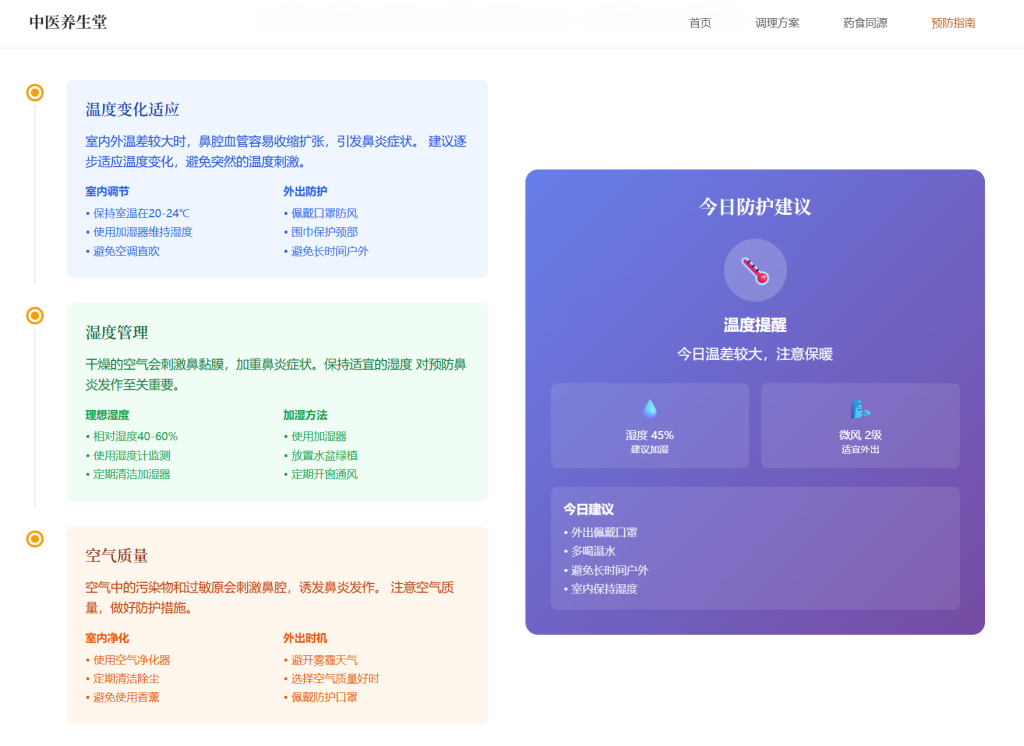This screenshot has width=1024, height=746.
Task: Click the 湿度管理 card title
Action: coord(117,332)
